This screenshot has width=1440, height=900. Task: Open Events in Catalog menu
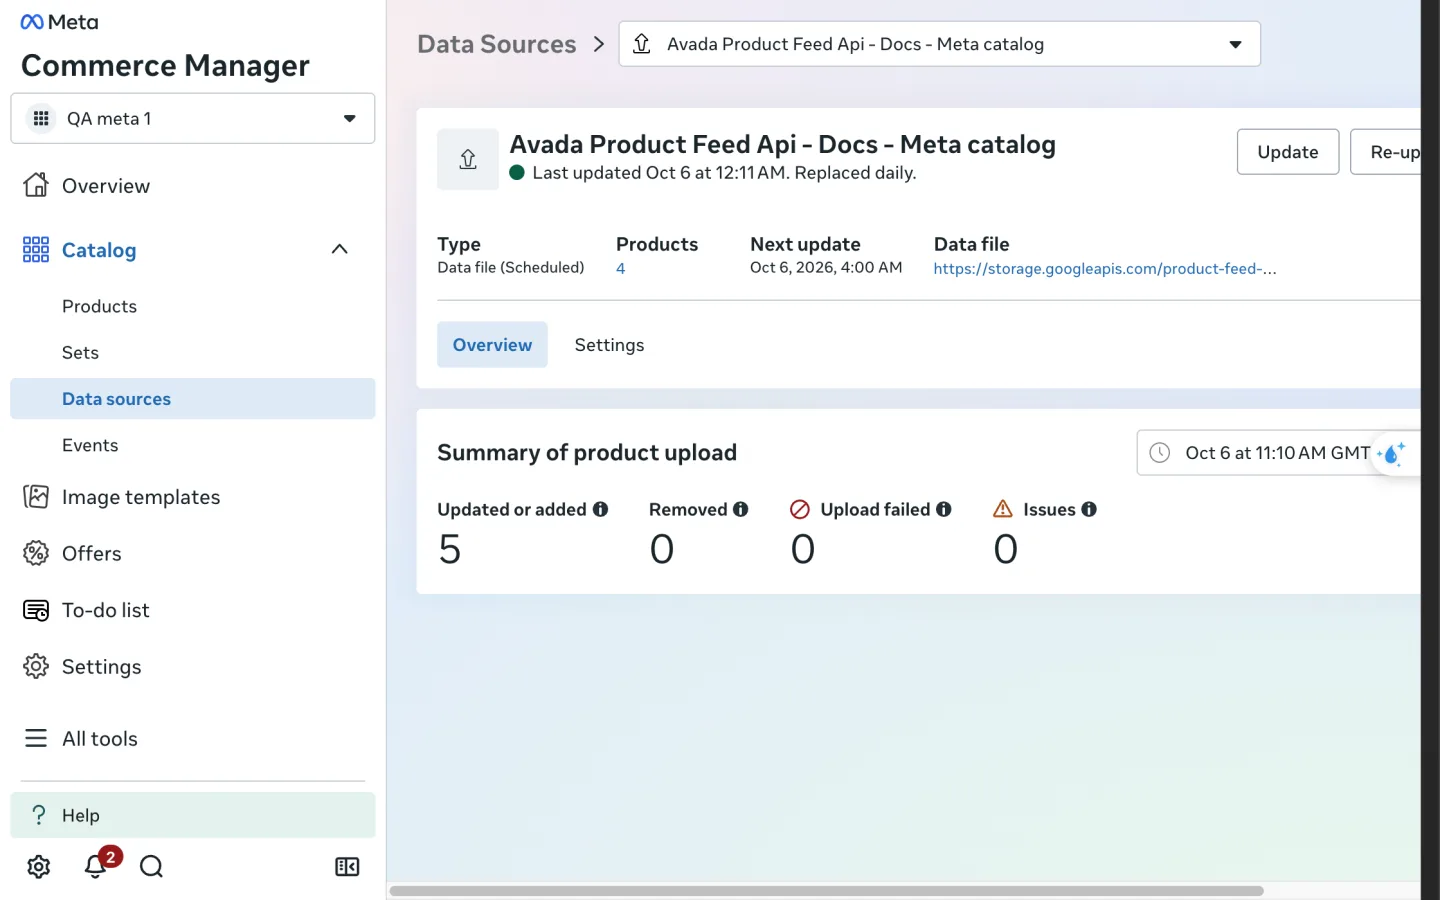coord(90,445)
